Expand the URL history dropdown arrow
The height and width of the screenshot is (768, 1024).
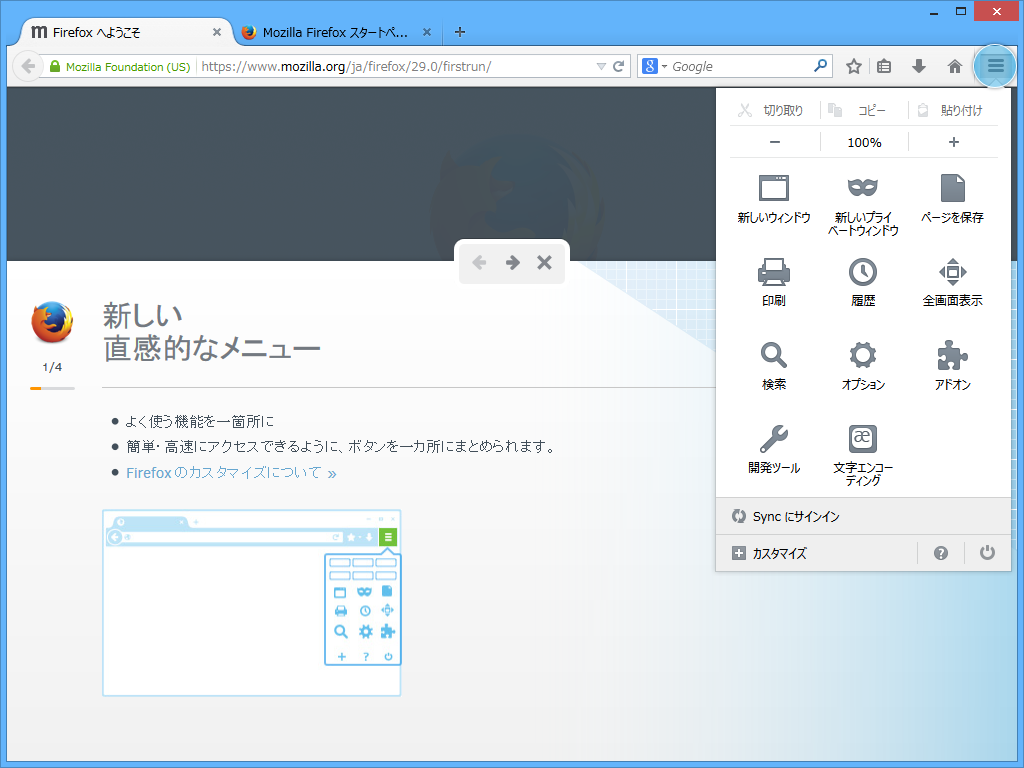click(601, 66)
